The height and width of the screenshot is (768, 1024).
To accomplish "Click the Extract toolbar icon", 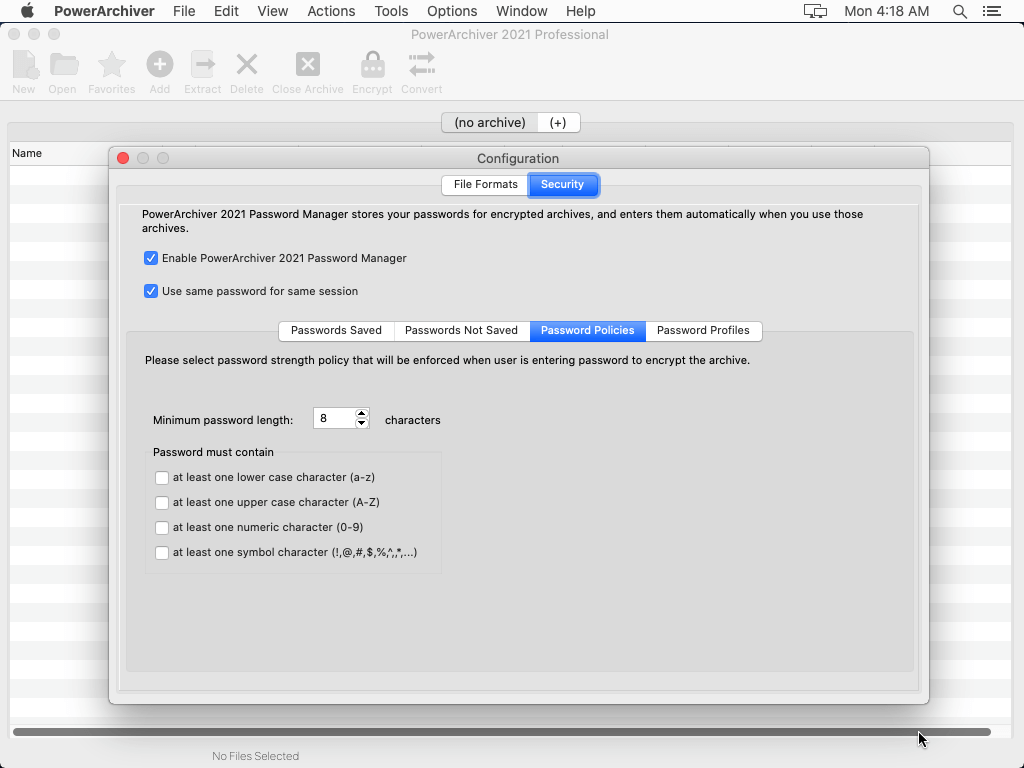I will (202, 65).
